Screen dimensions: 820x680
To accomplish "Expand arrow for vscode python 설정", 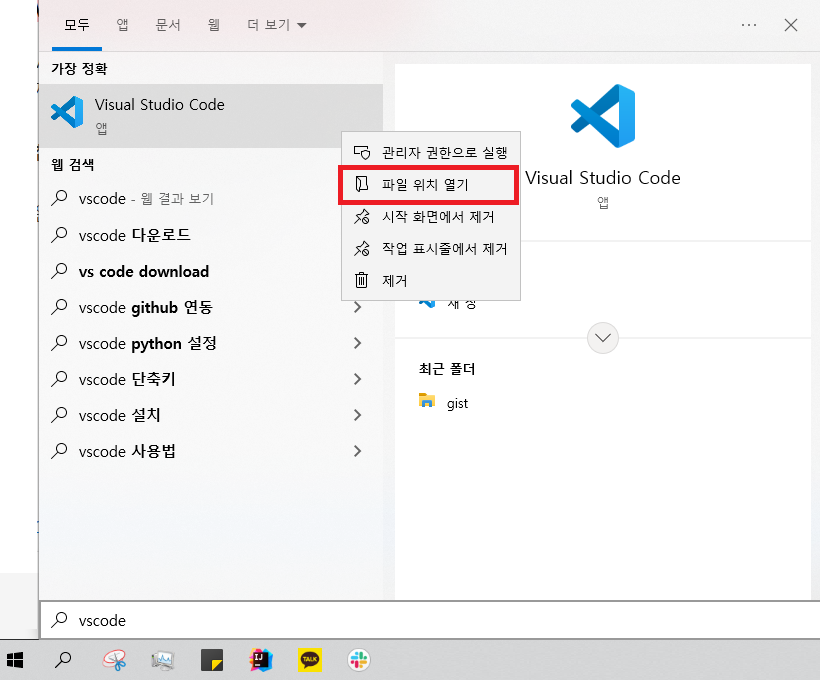I will 358,343.
